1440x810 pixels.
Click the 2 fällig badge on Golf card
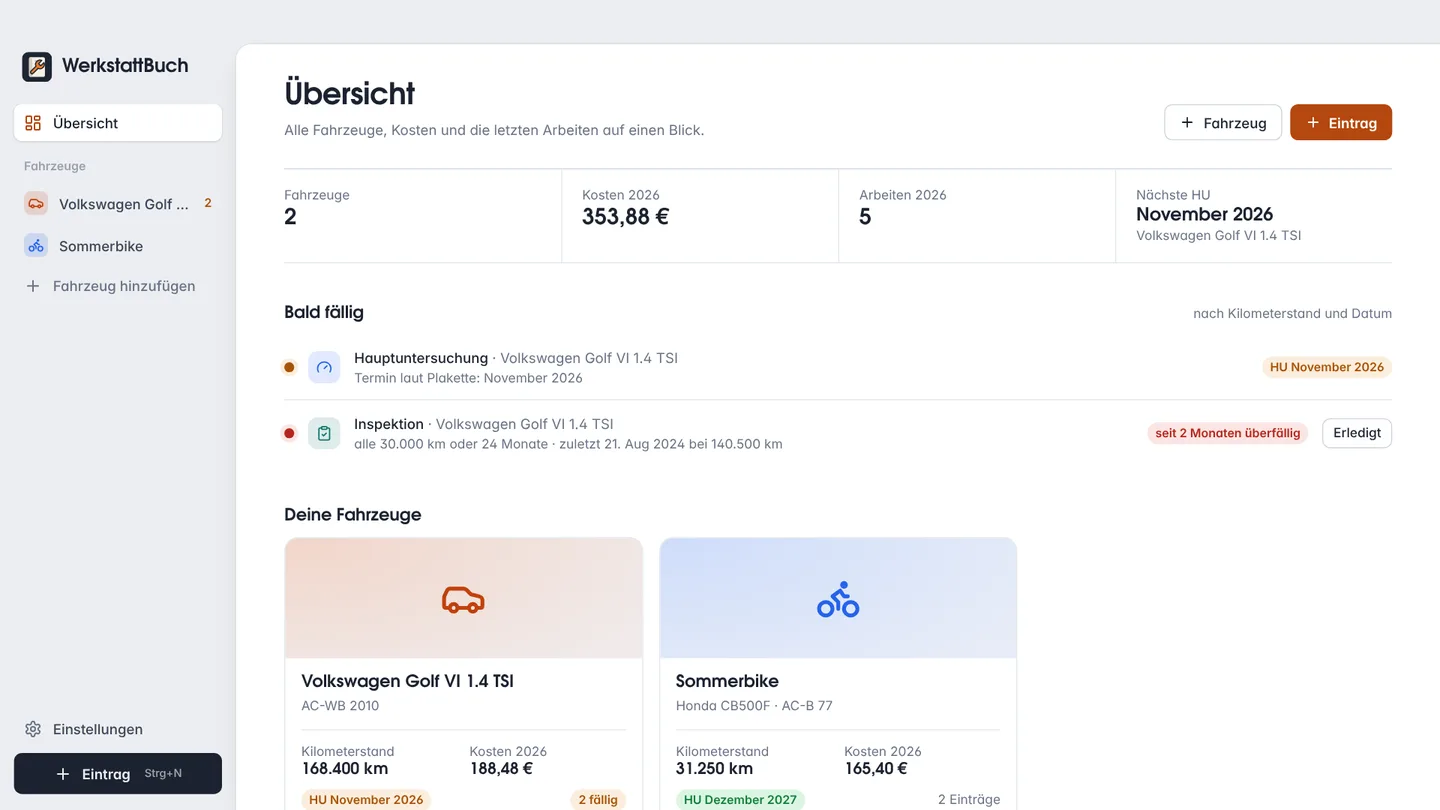click(x=598, y=799)
